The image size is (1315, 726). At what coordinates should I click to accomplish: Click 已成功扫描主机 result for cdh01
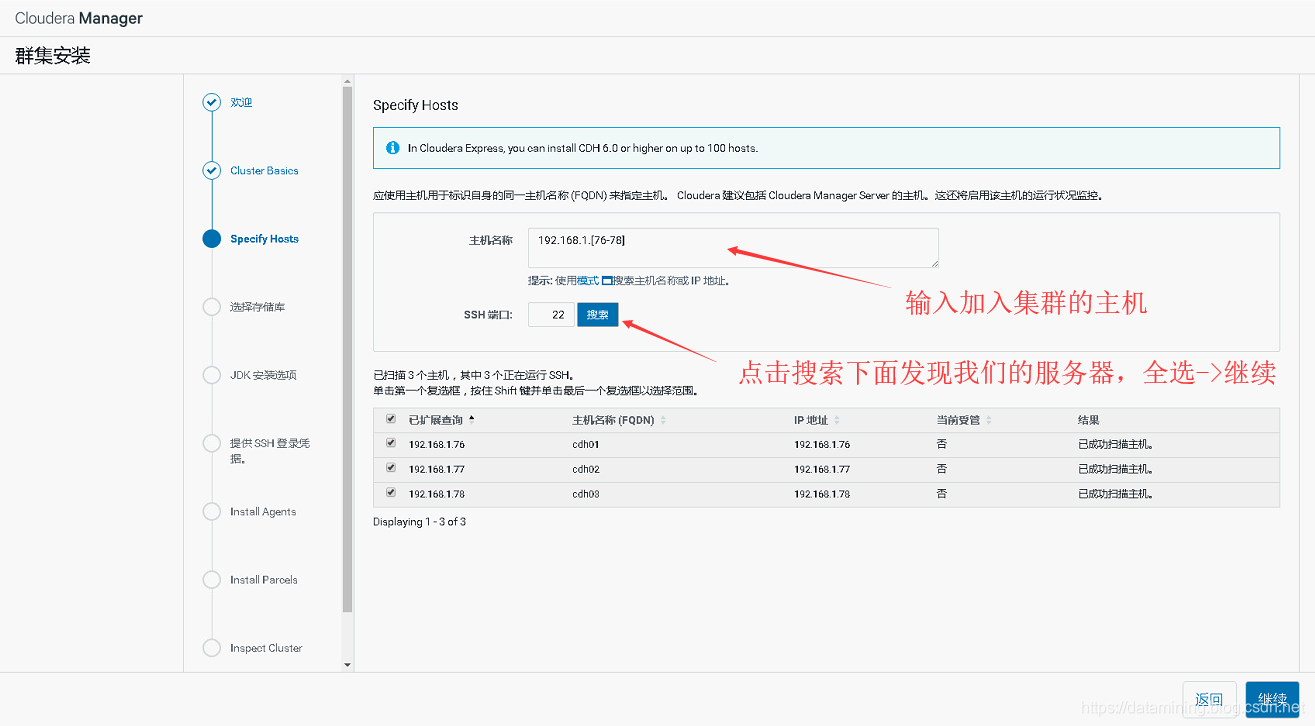coord(1116,445)
